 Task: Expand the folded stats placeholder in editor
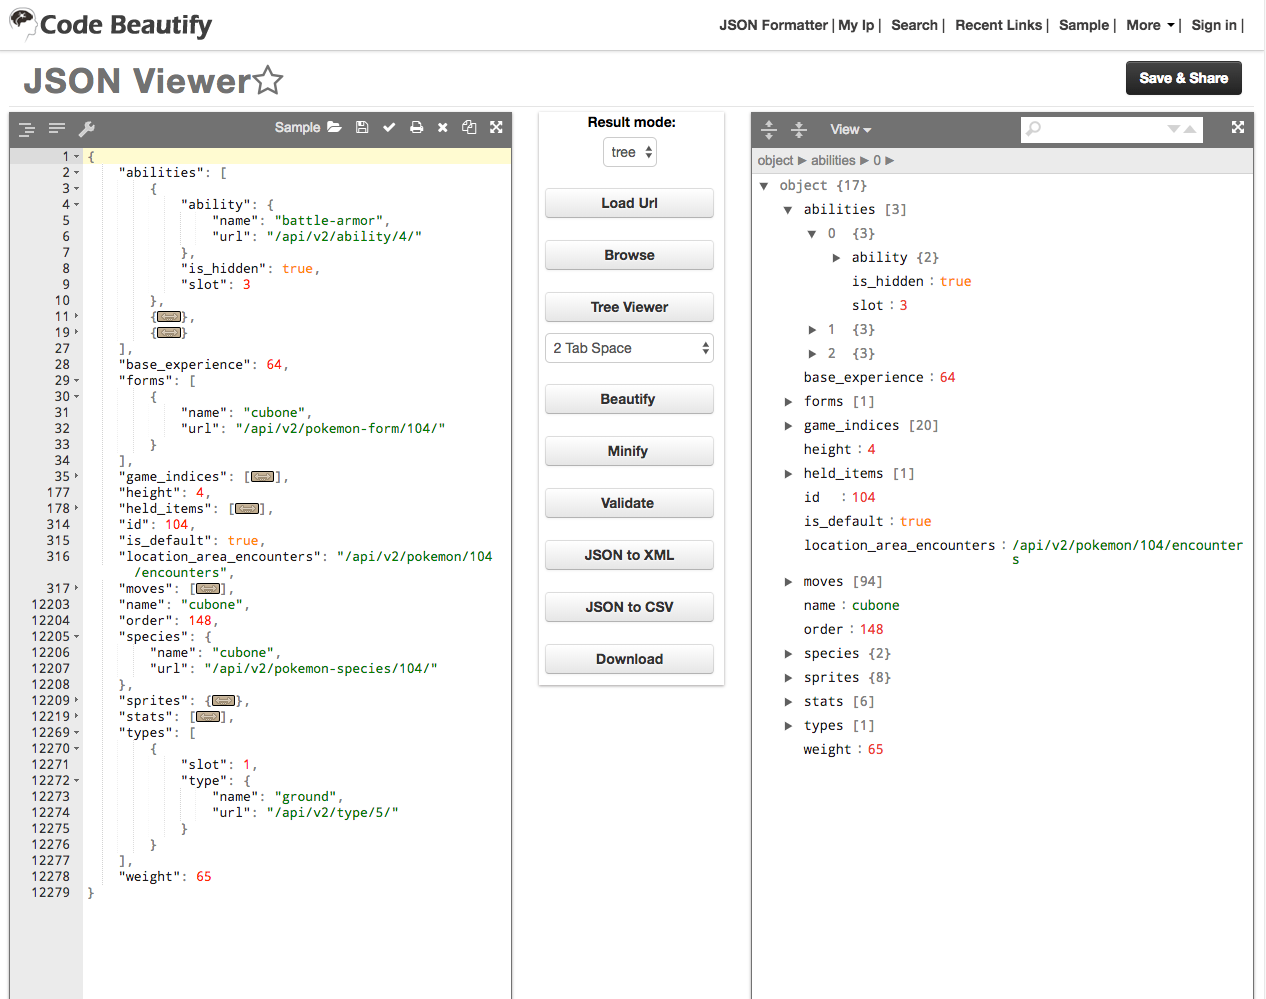[208, 717]
